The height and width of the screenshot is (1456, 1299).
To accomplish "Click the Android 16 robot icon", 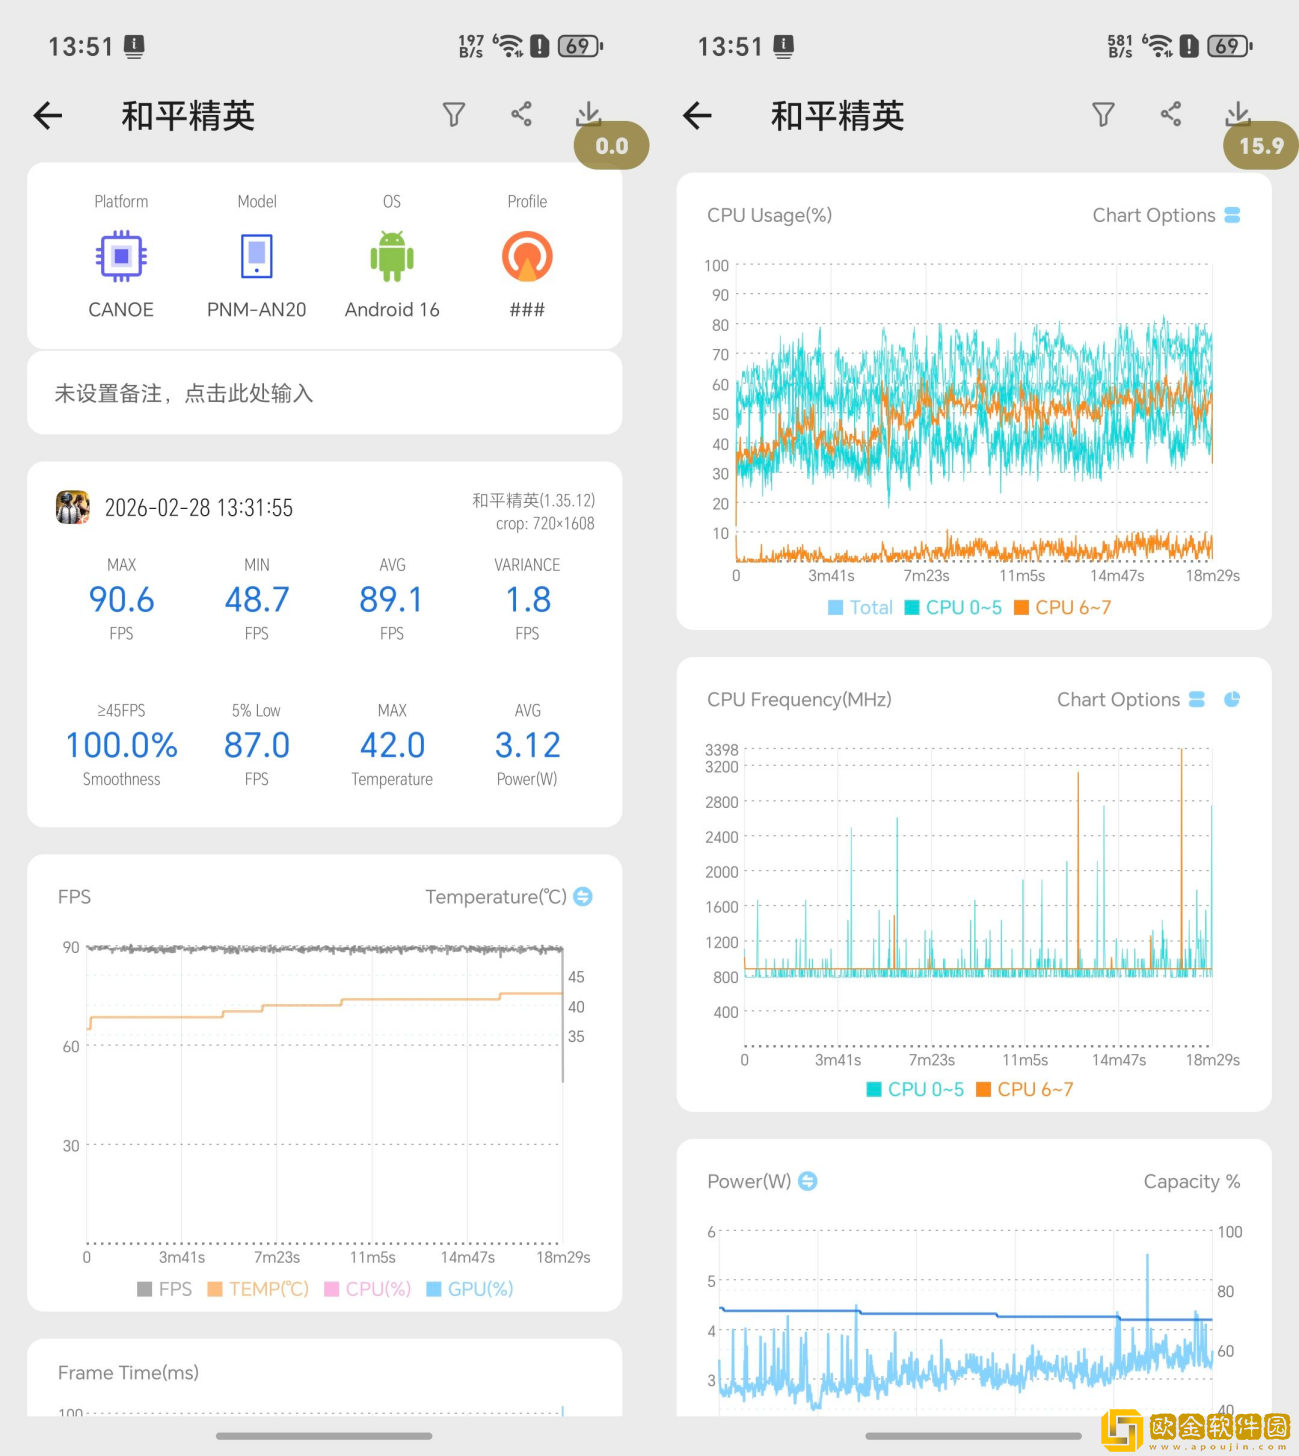I will [391, 258].
